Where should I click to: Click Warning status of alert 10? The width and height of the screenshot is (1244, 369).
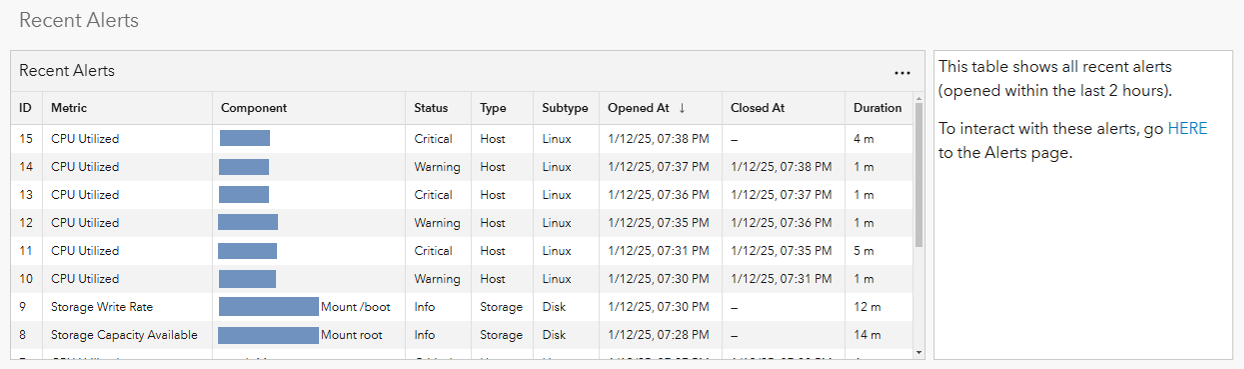click(437, 279)
